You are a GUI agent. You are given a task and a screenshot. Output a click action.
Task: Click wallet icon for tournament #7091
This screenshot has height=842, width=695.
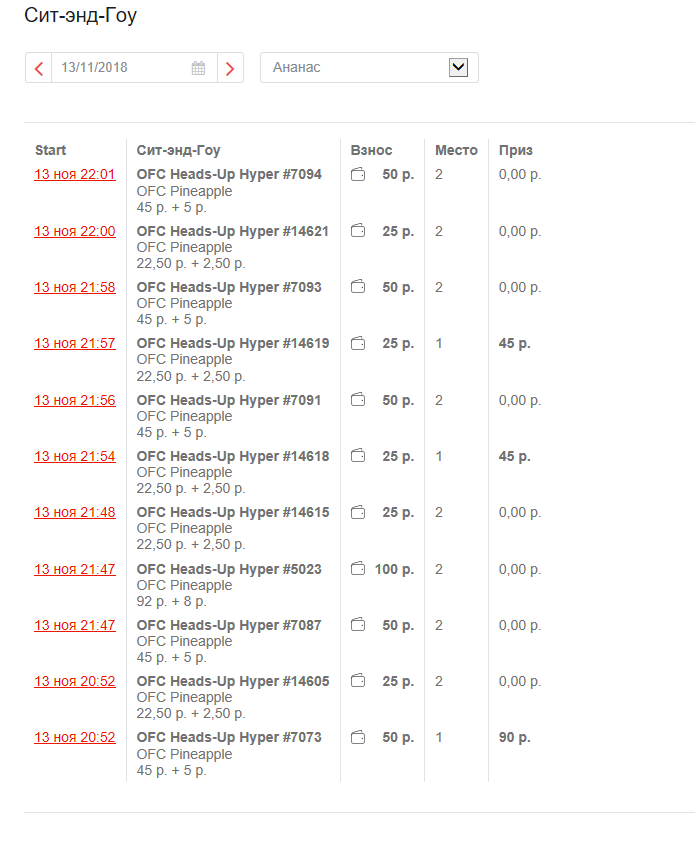[x=358, y=400]
